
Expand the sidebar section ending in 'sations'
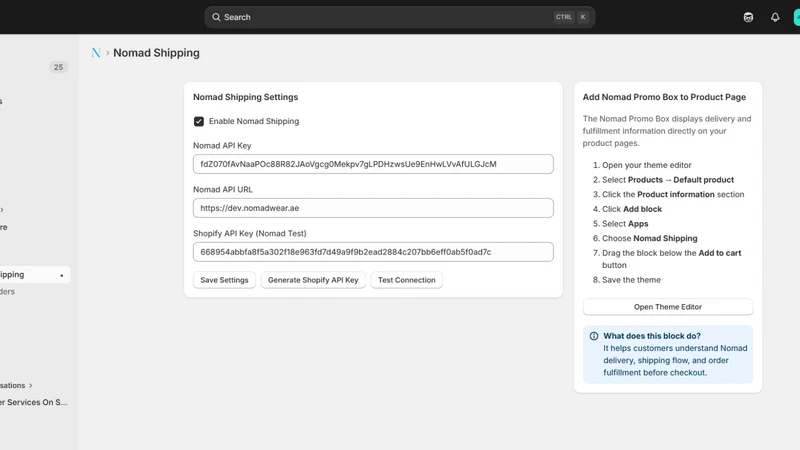click(x=16, y=385)
